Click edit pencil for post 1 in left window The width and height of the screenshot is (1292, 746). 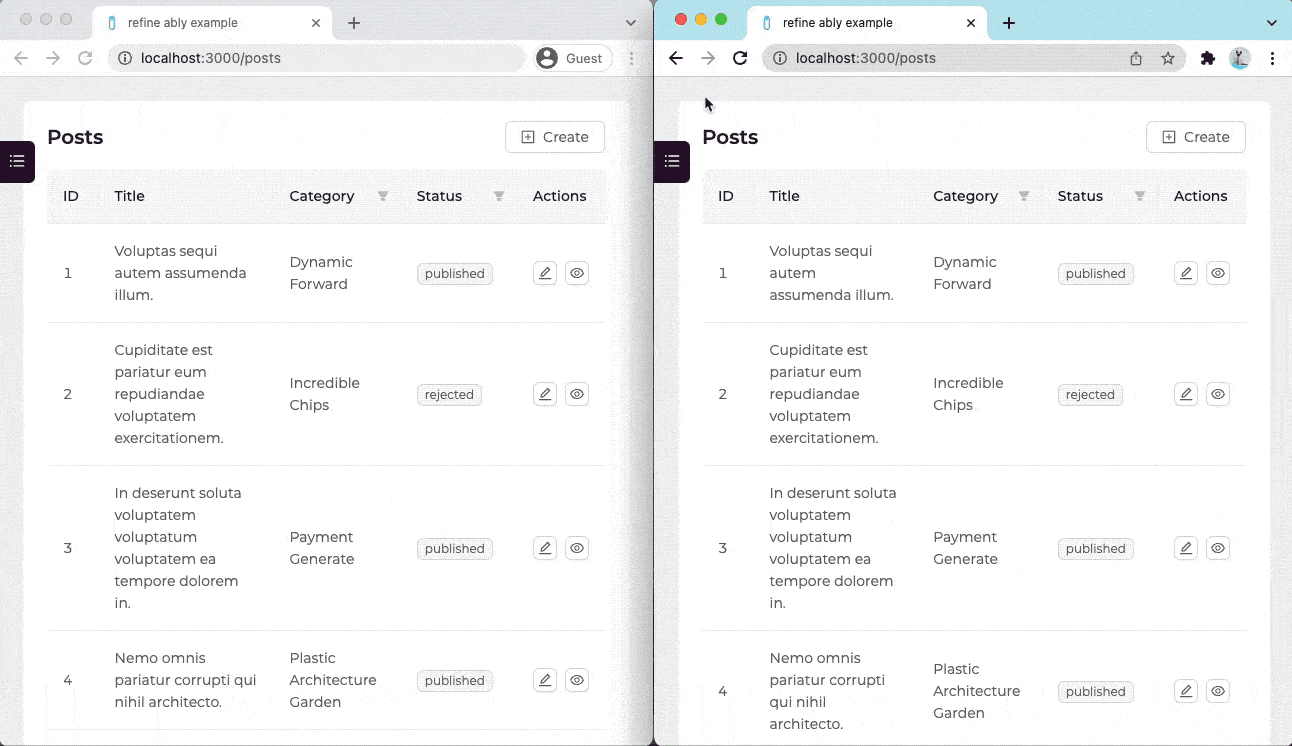545,273
